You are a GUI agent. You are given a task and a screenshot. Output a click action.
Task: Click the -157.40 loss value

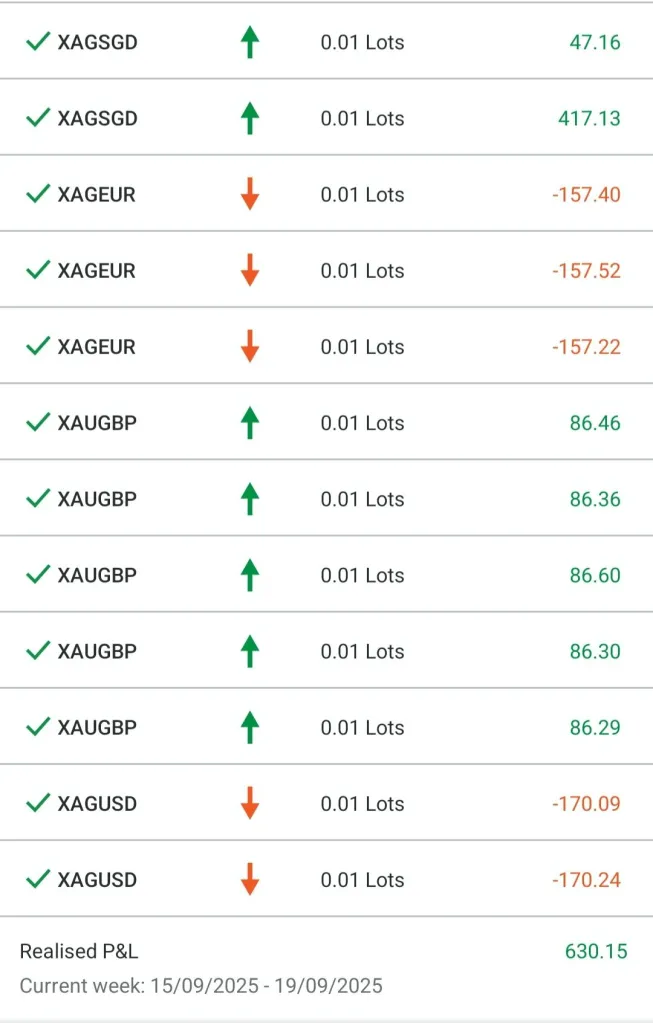tap(586, 194)
